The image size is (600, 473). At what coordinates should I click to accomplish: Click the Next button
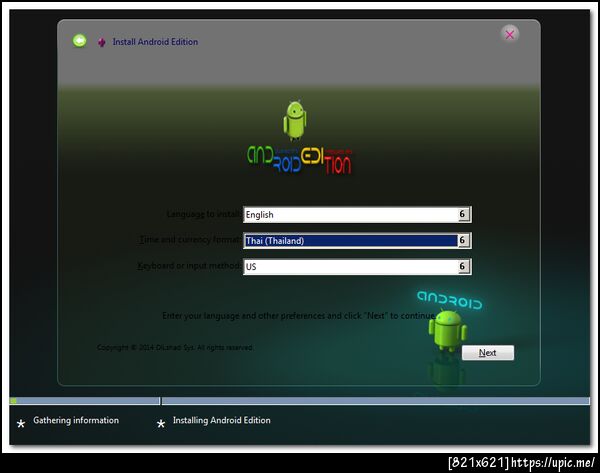tap(488, 352)
